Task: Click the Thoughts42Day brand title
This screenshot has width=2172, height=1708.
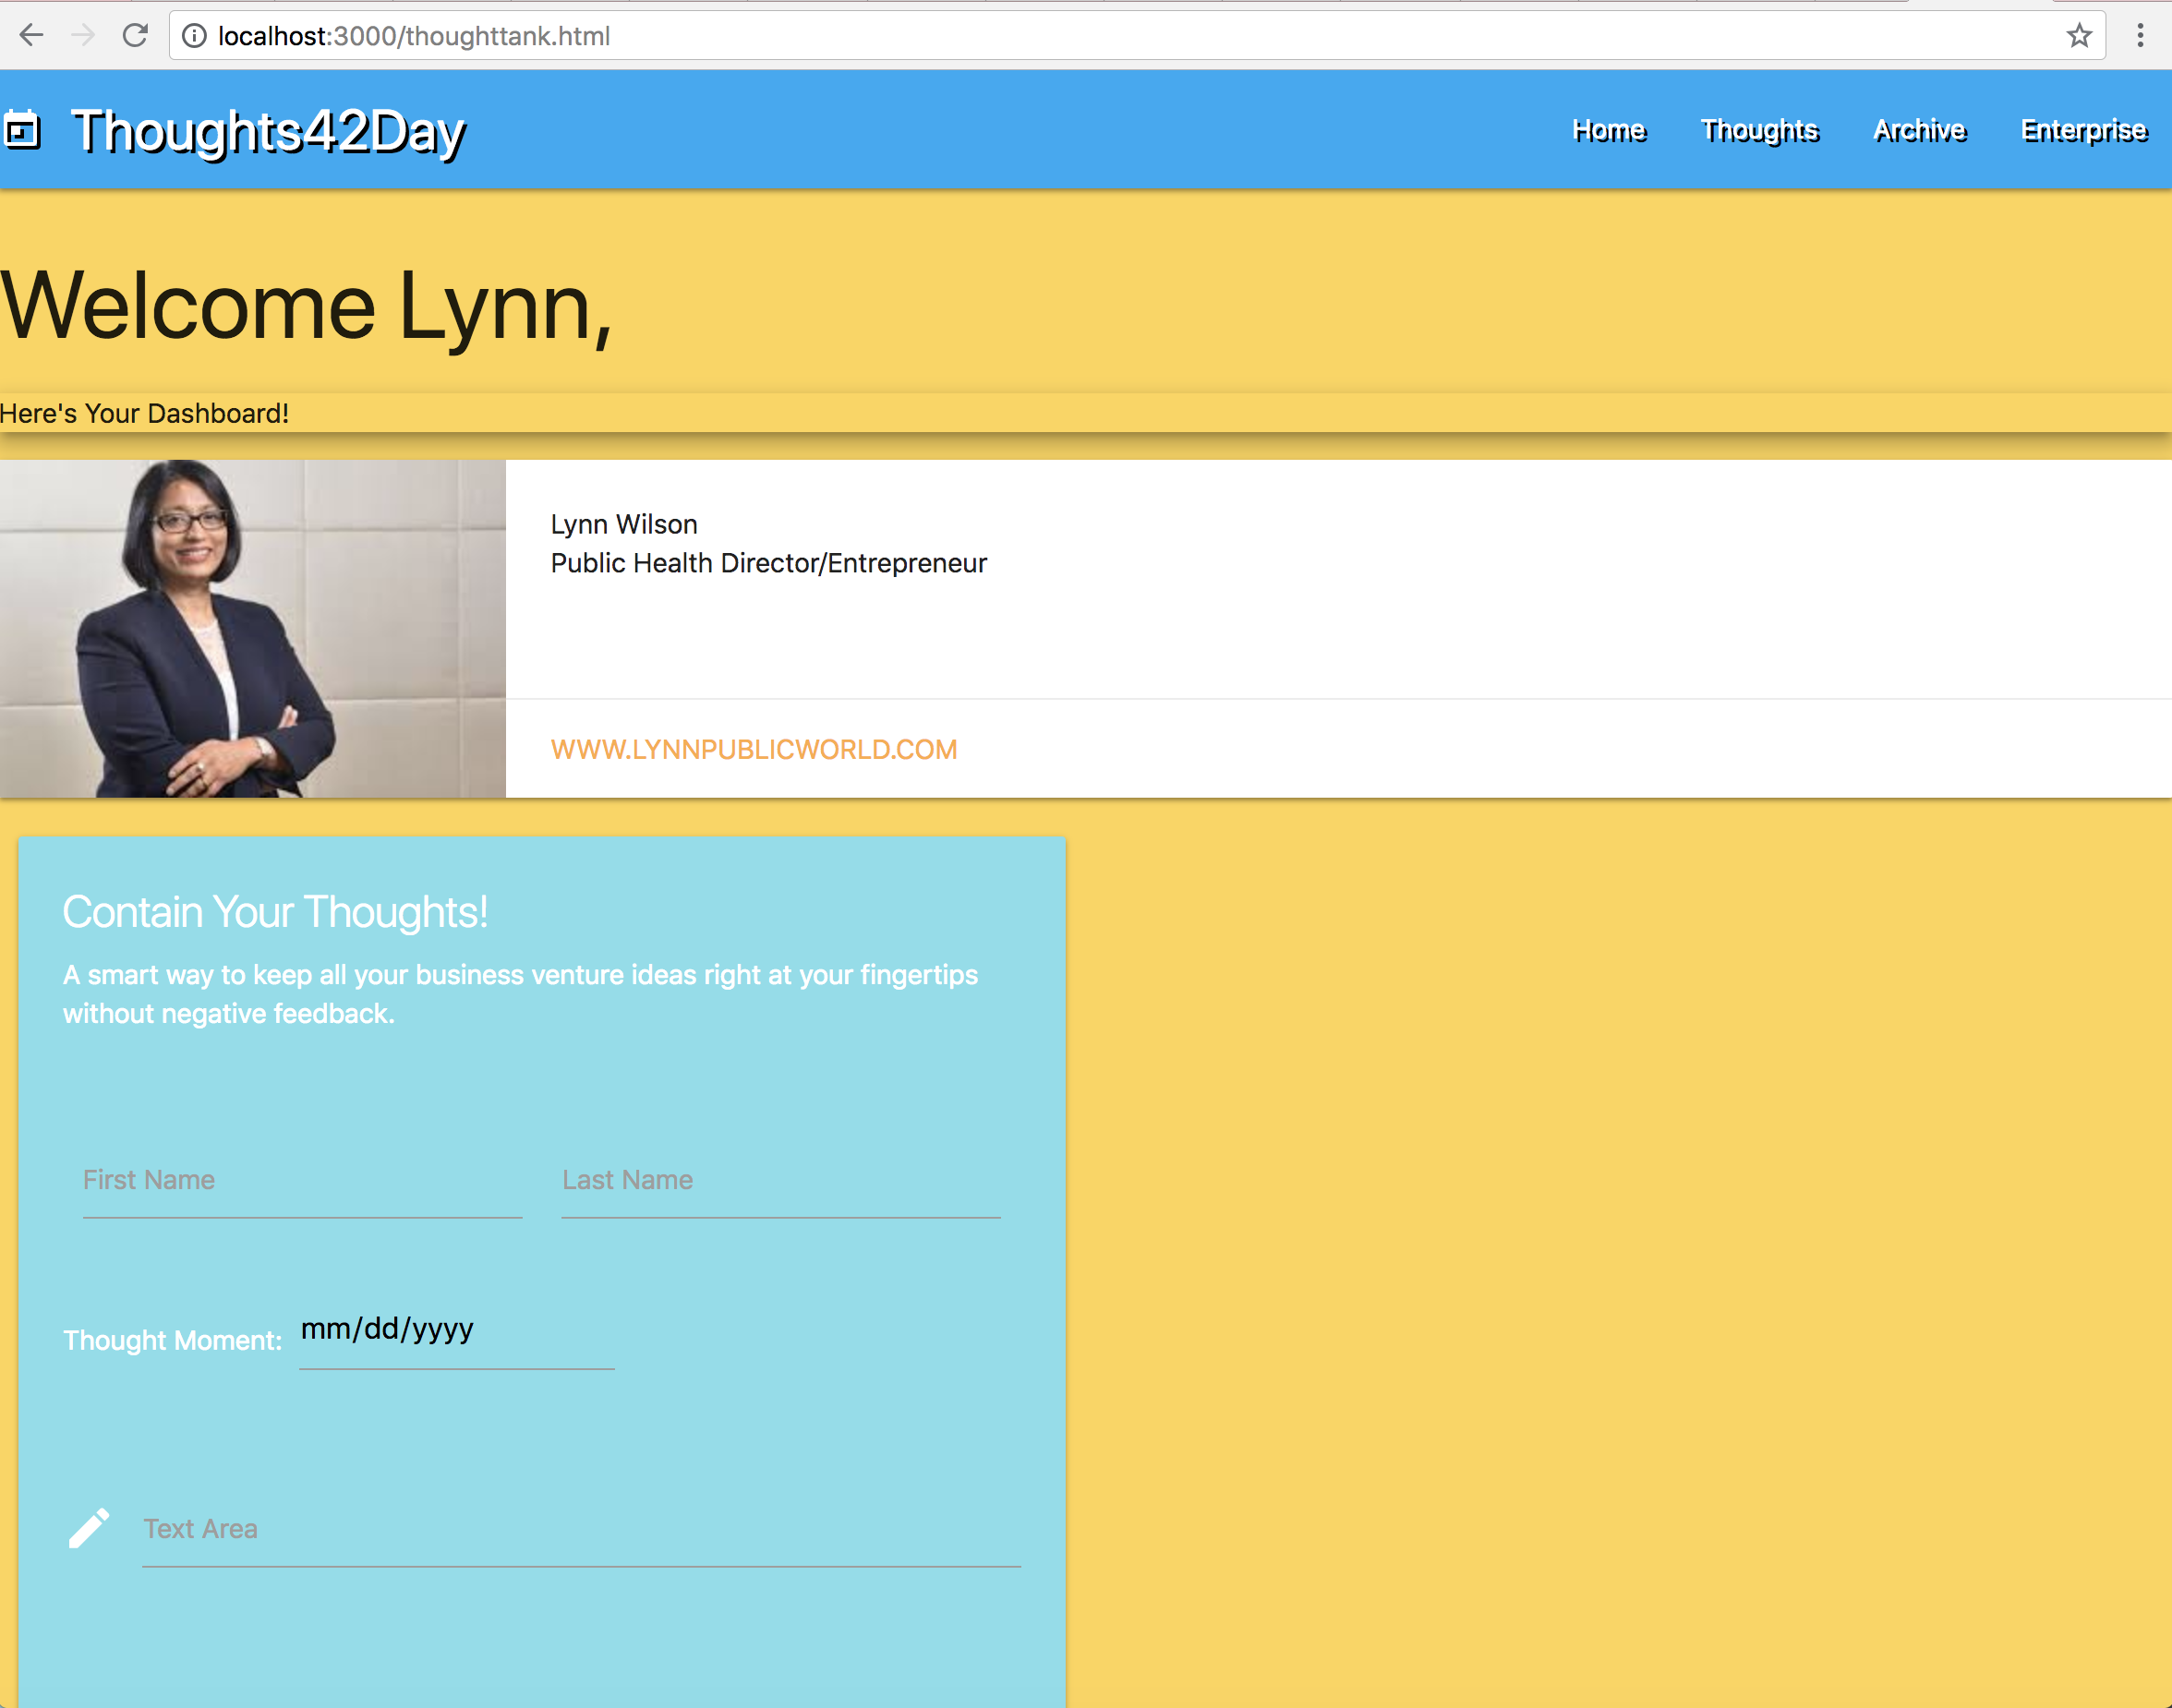Action: point(268,131)
